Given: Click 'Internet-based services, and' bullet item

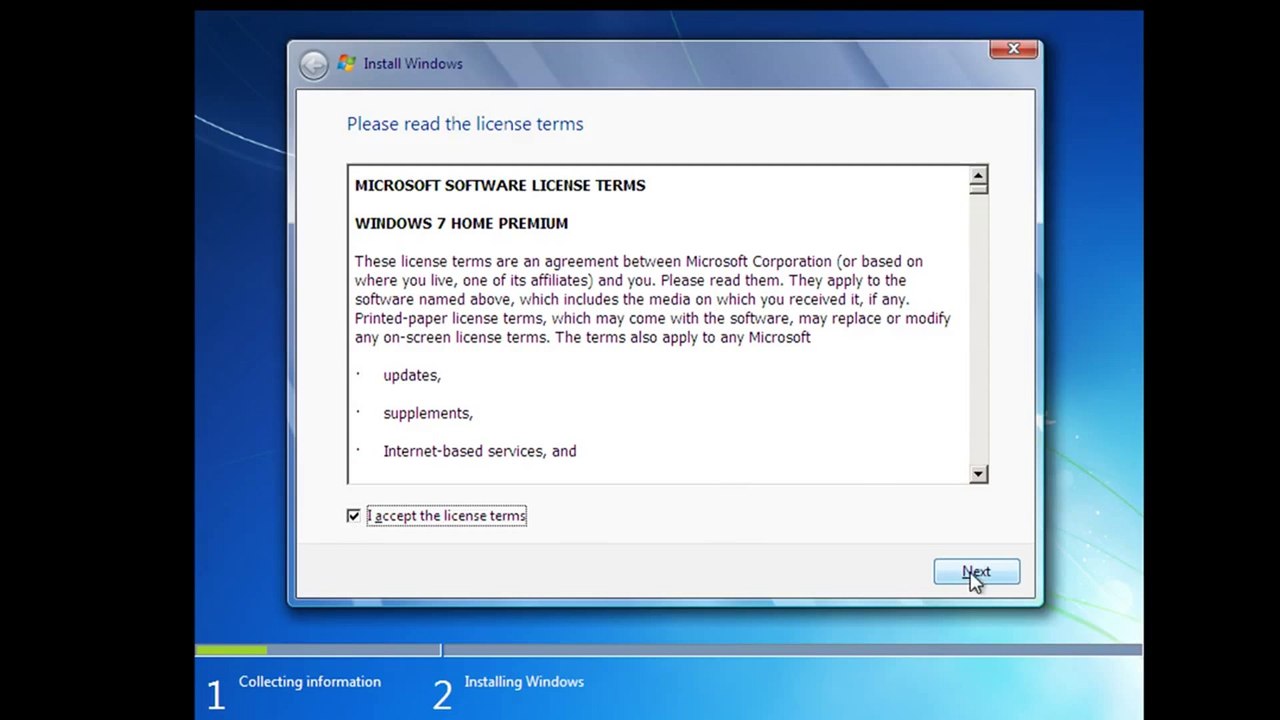Looking at the screenshot, I should coord(480,451).
